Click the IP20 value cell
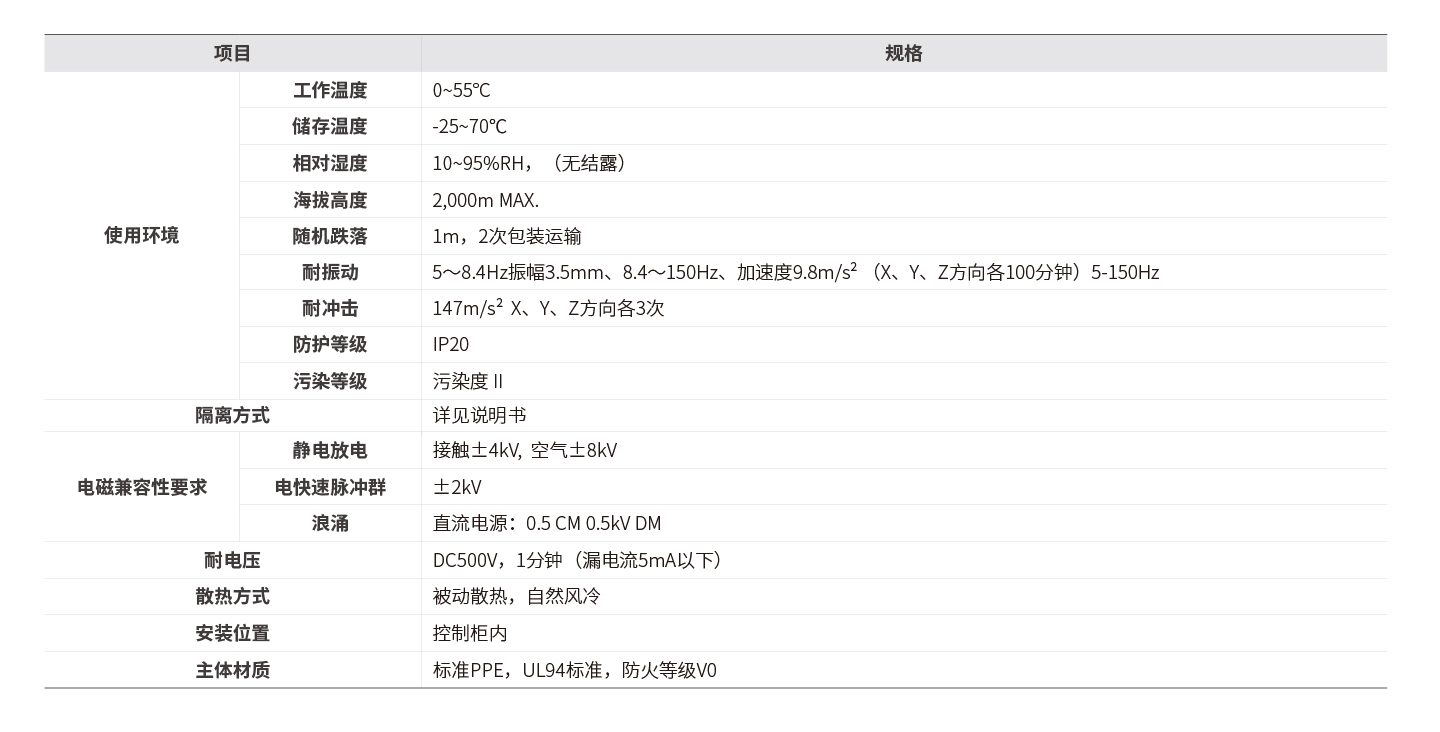 click(x=452, y=344)
